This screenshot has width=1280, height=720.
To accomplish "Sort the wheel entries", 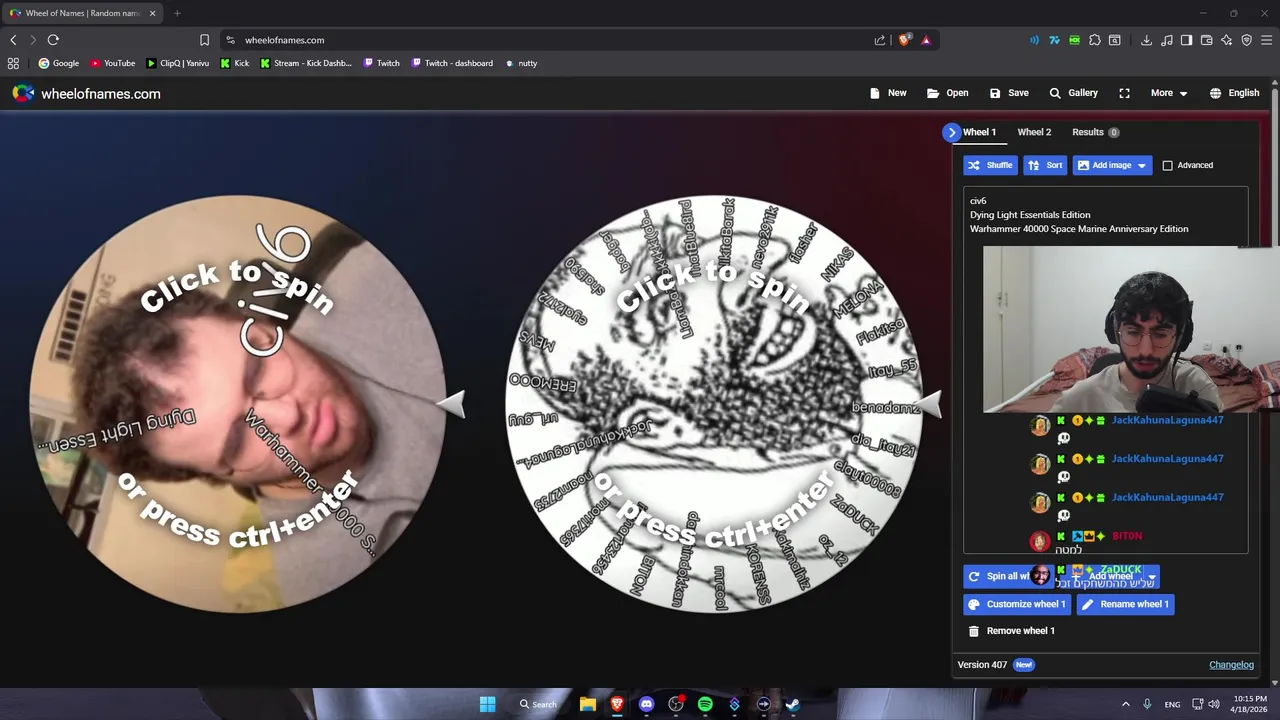I will 1046,165.
